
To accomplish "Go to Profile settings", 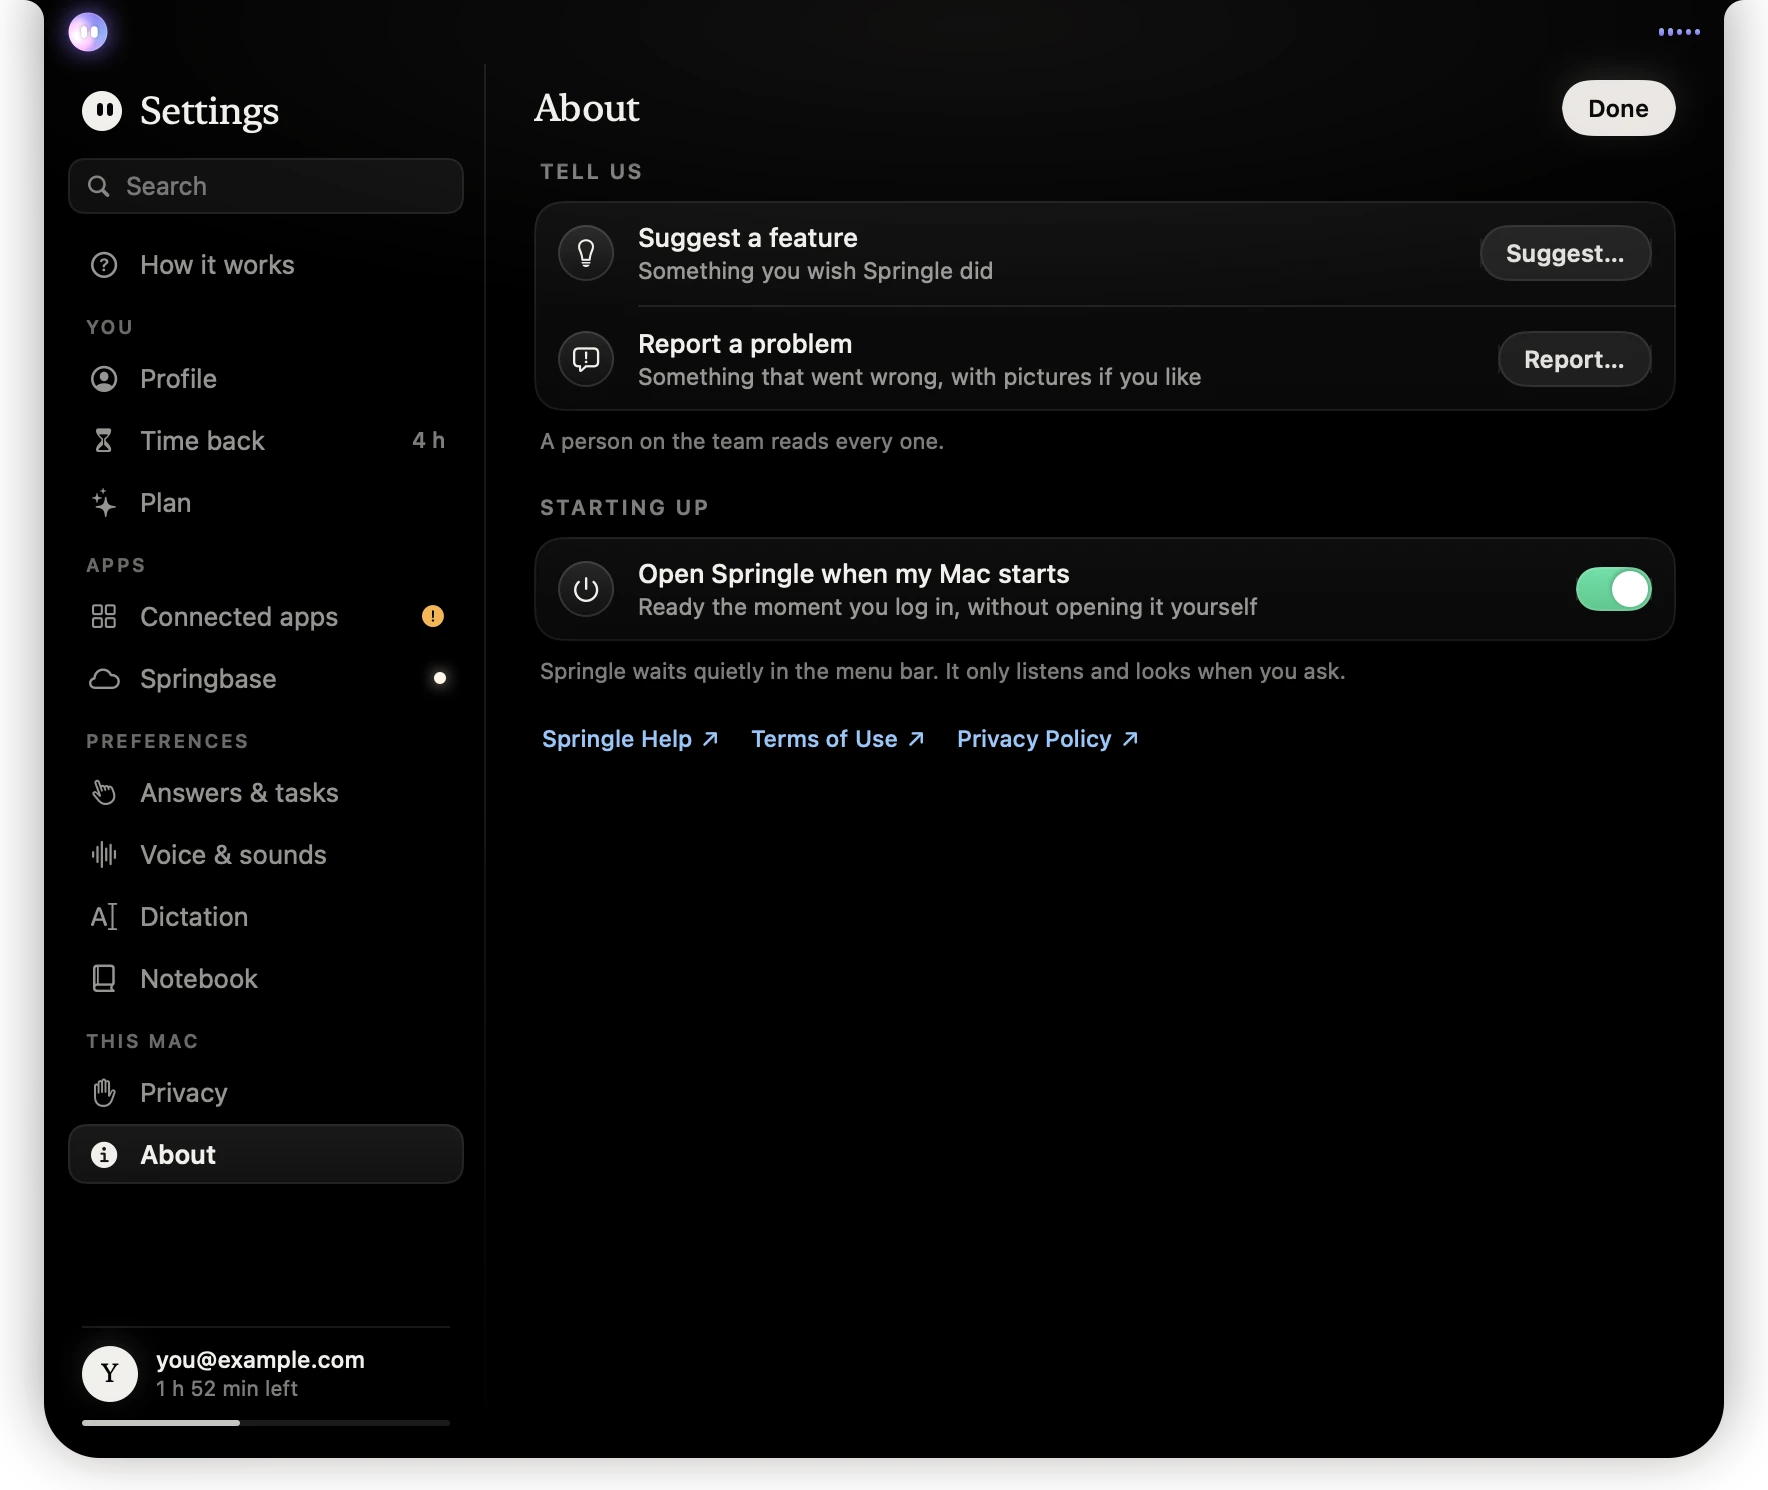I will (266, 379).
